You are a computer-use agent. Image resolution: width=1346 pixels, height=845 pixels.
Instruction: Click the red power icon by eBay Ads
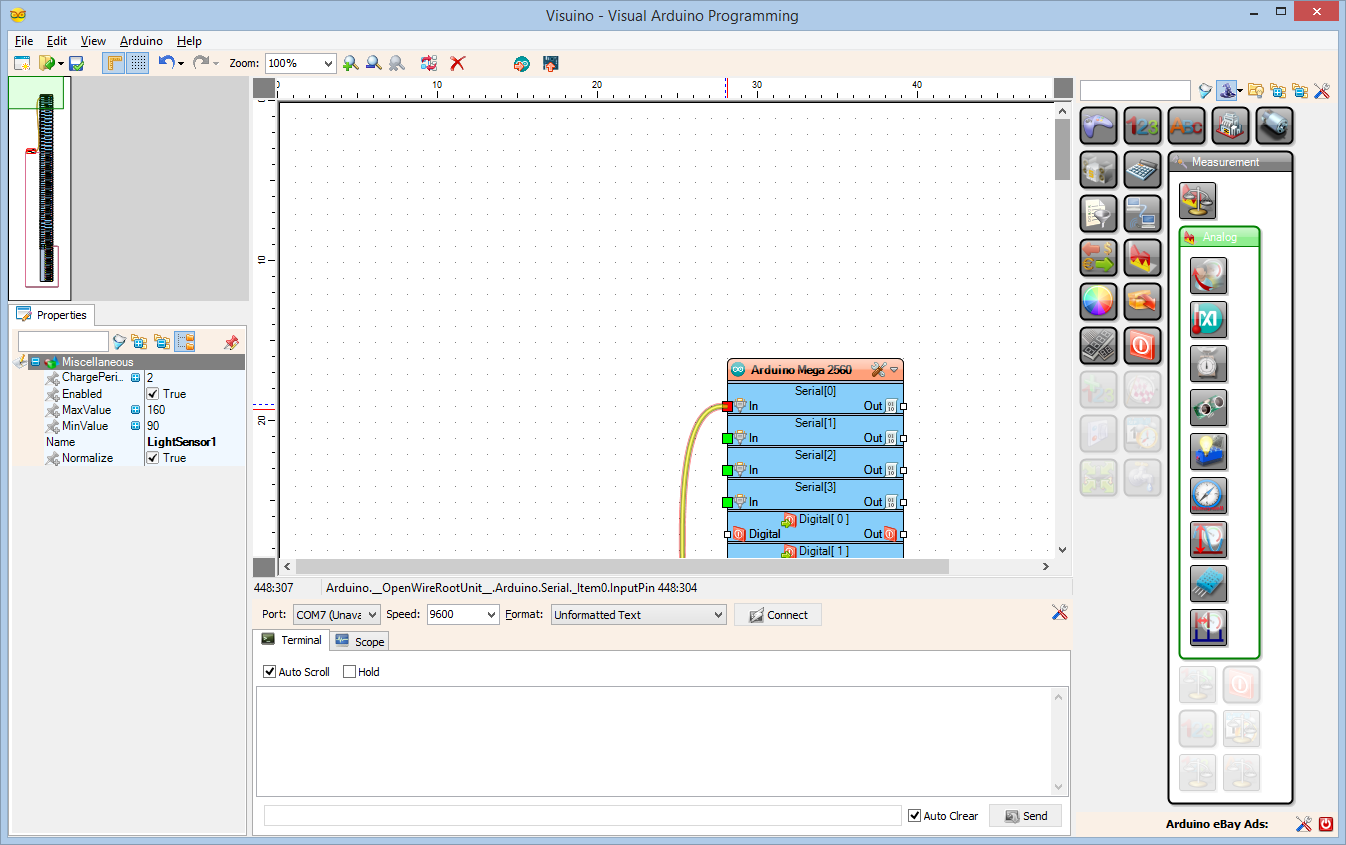(x=1326, y=824)
